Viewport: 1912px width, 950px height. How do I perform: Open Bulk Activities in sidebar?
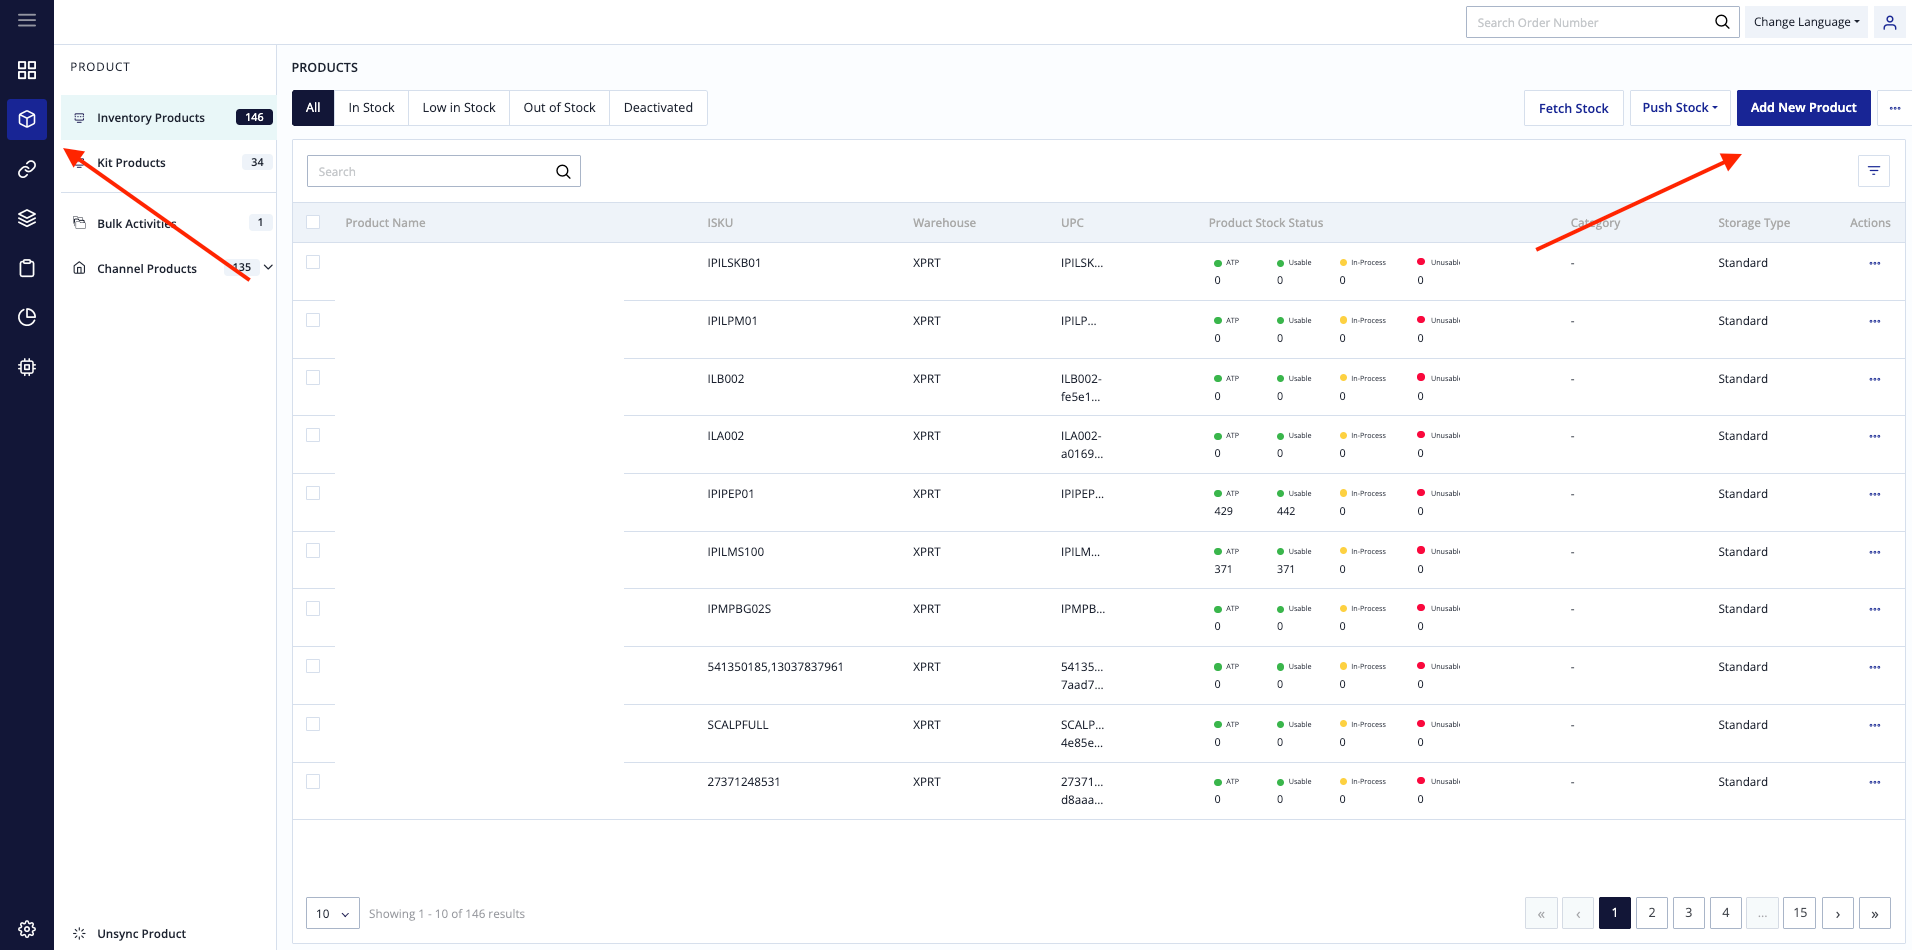pos(168,224)
